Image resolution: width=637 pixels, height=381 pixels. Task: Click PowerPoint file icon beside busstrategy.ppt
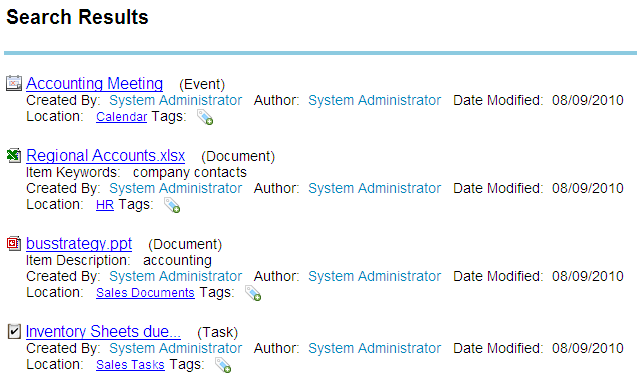14,243
